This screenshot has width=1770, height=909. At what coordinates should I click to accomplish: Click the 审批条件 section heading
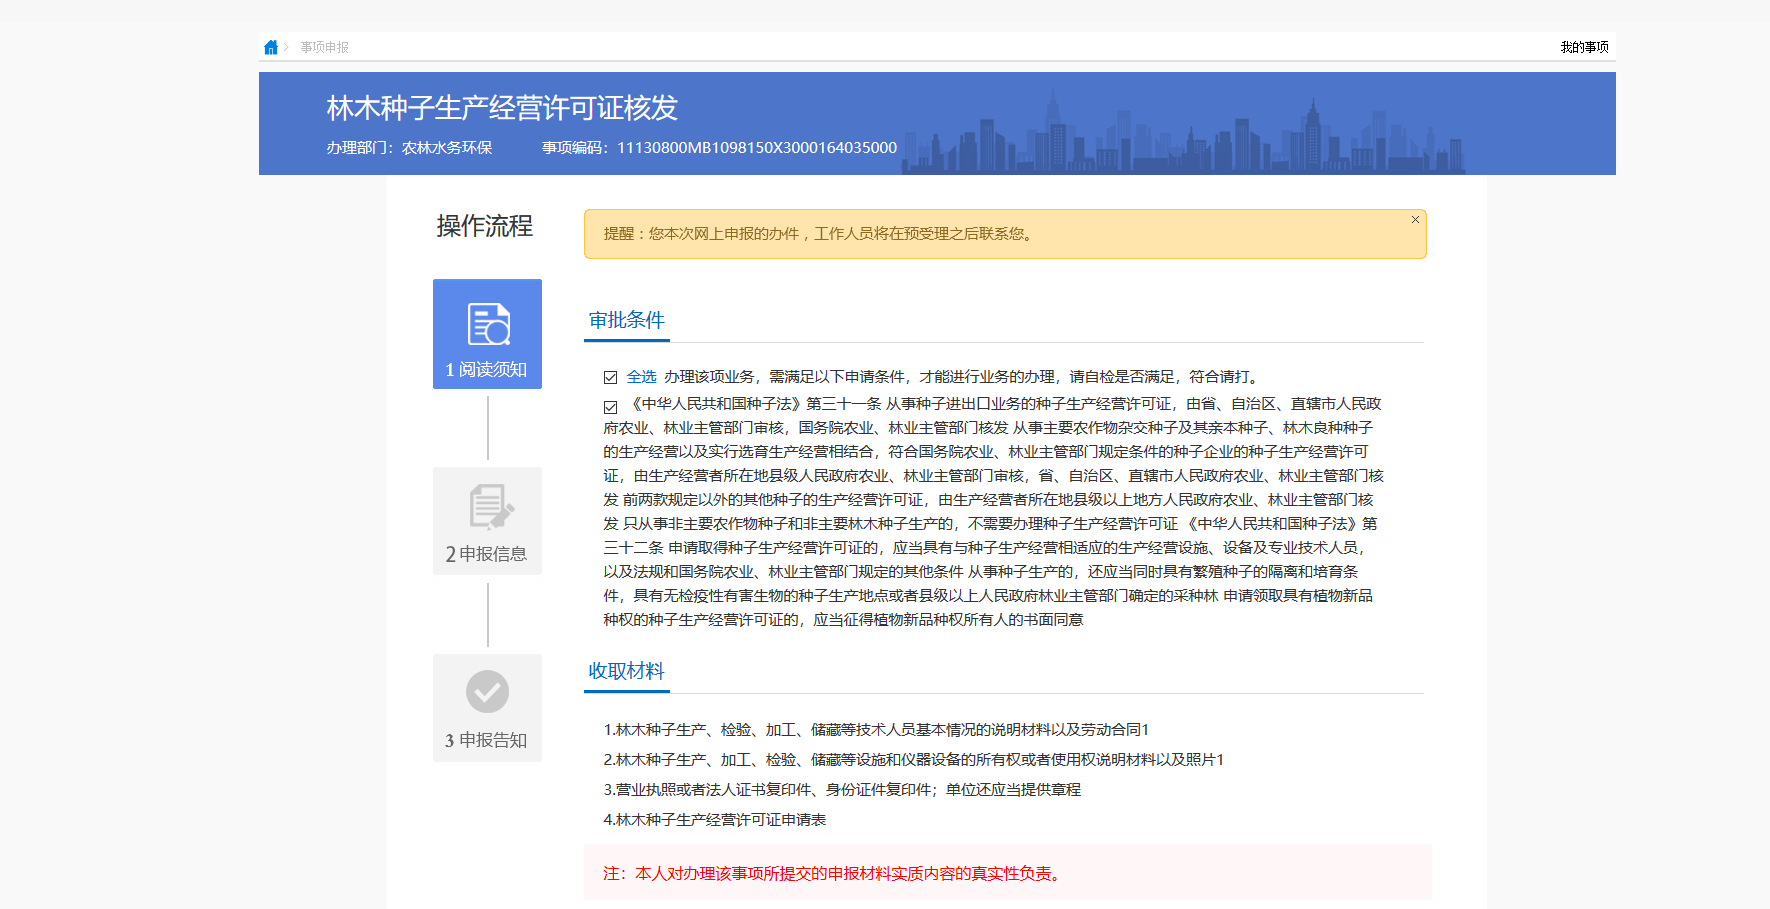coord(627,321)
